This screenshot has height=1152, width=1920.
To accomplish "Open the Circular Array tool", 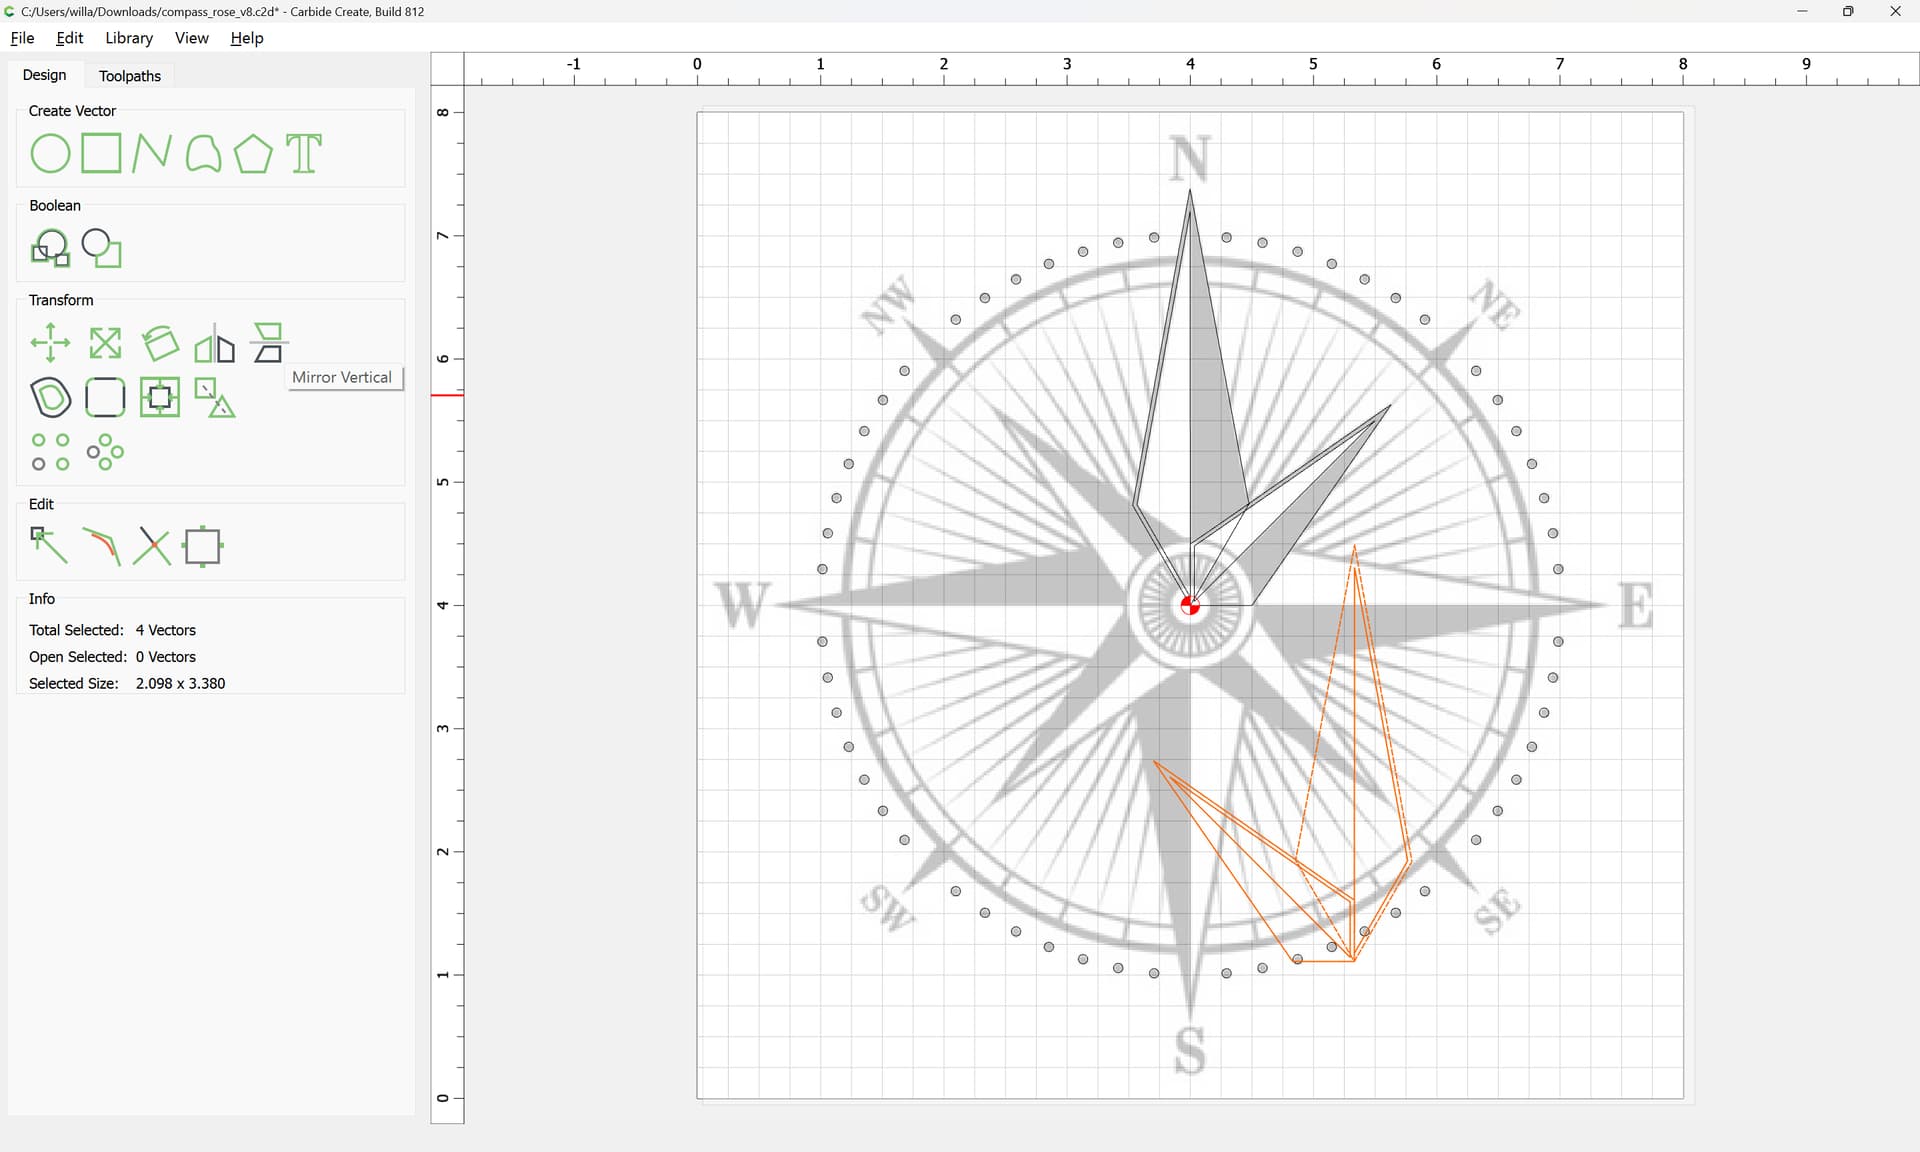I will click(105, 452).
